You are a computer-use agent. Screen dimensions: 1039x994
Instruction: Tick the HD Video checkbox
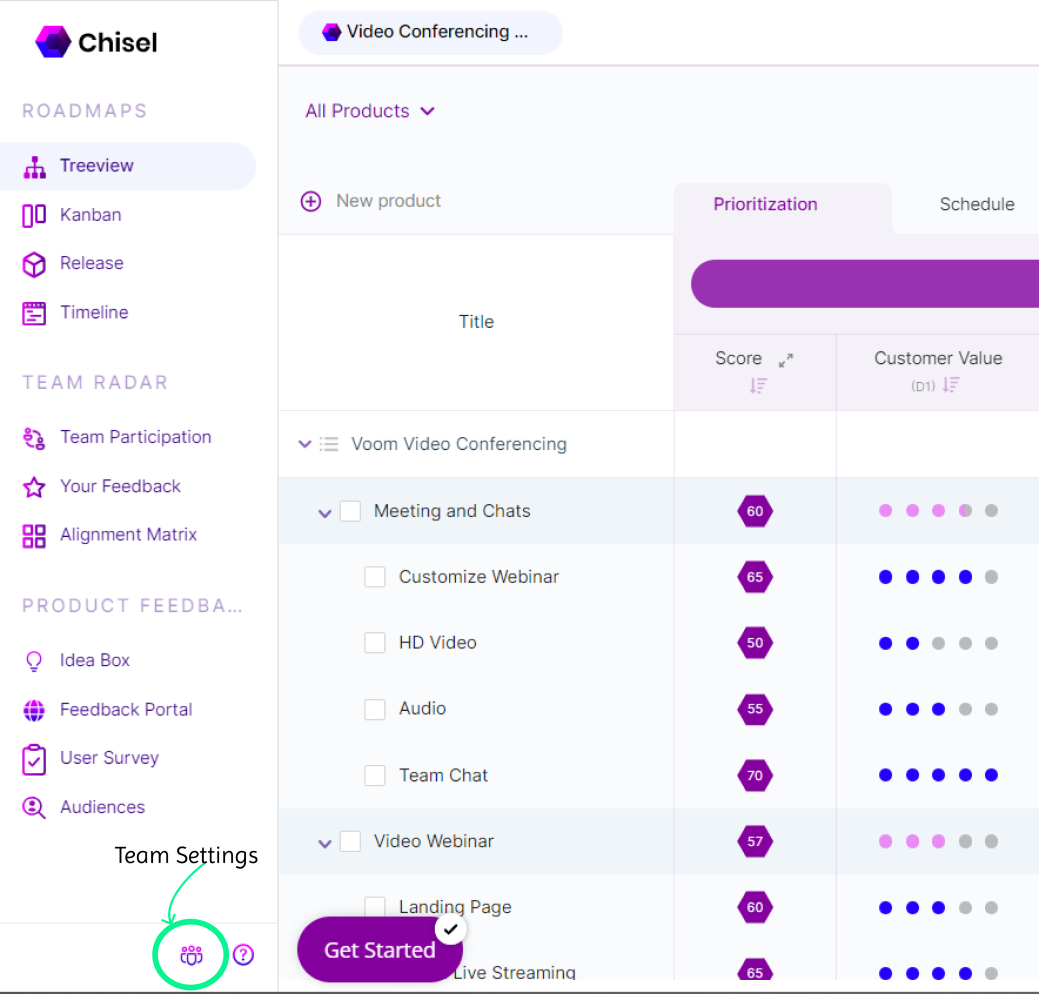coord(375,642)
